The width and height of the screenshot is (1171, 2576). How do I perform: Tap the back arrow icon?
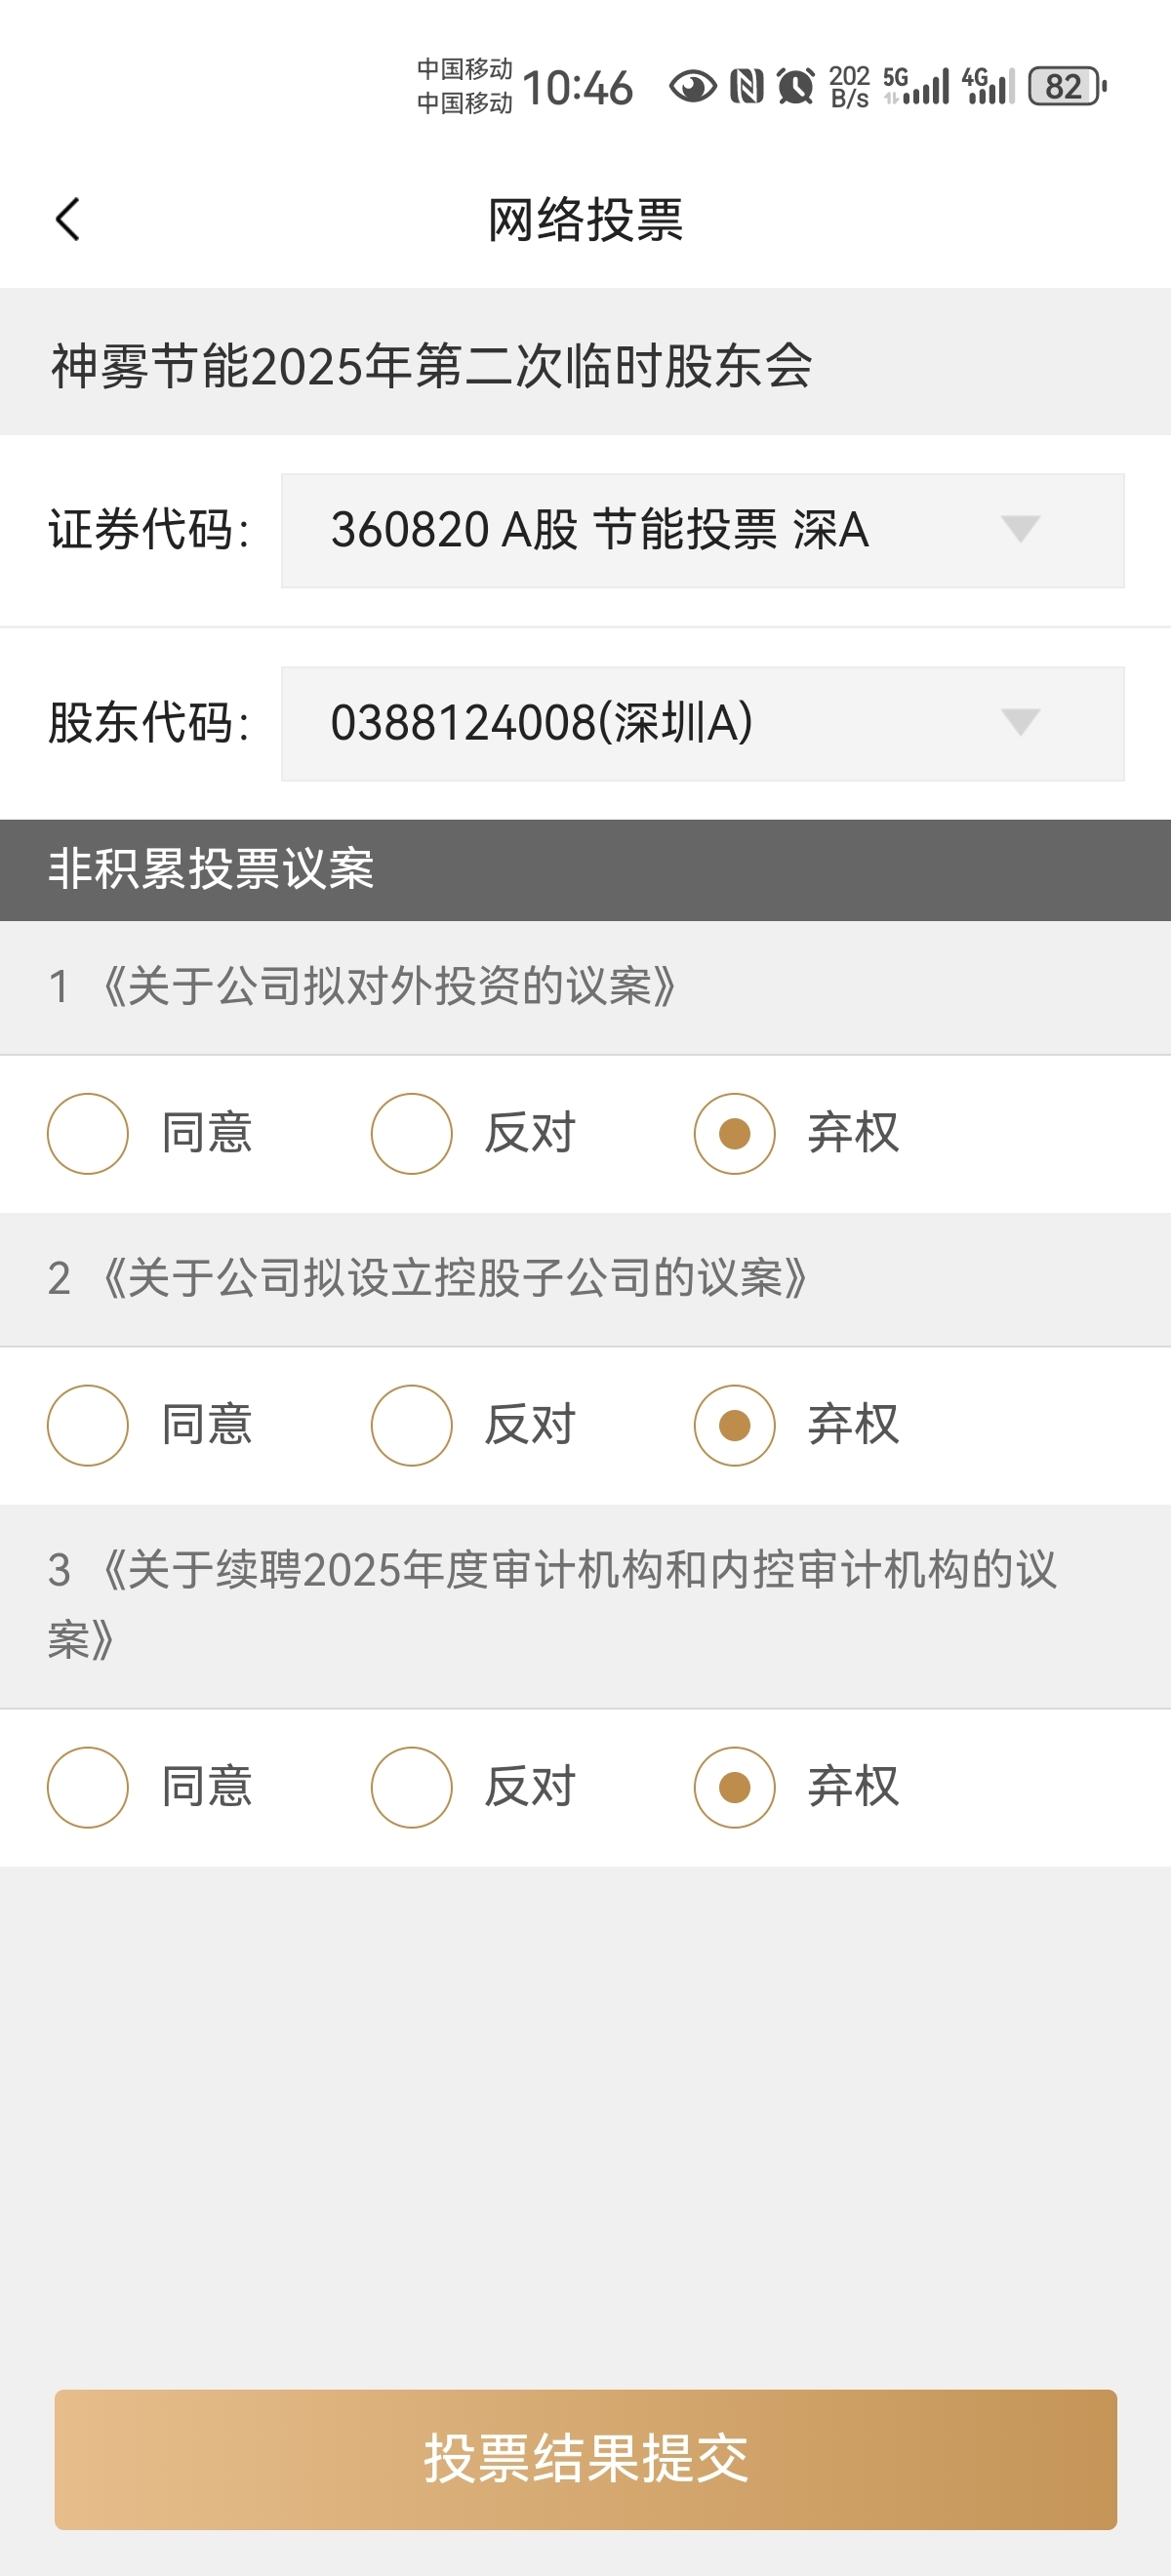(x=68, y=219)
